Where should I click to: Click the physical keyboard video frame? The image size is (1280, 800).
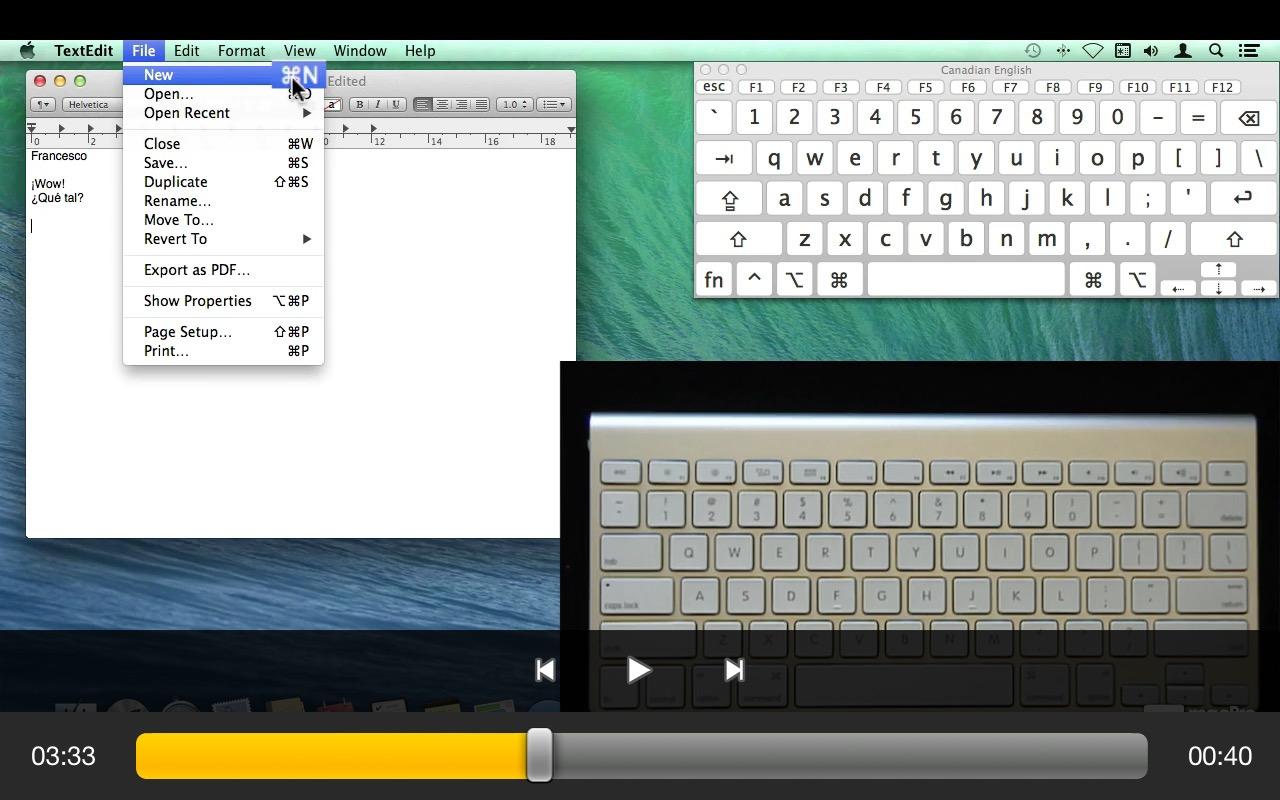pos(920,537)
